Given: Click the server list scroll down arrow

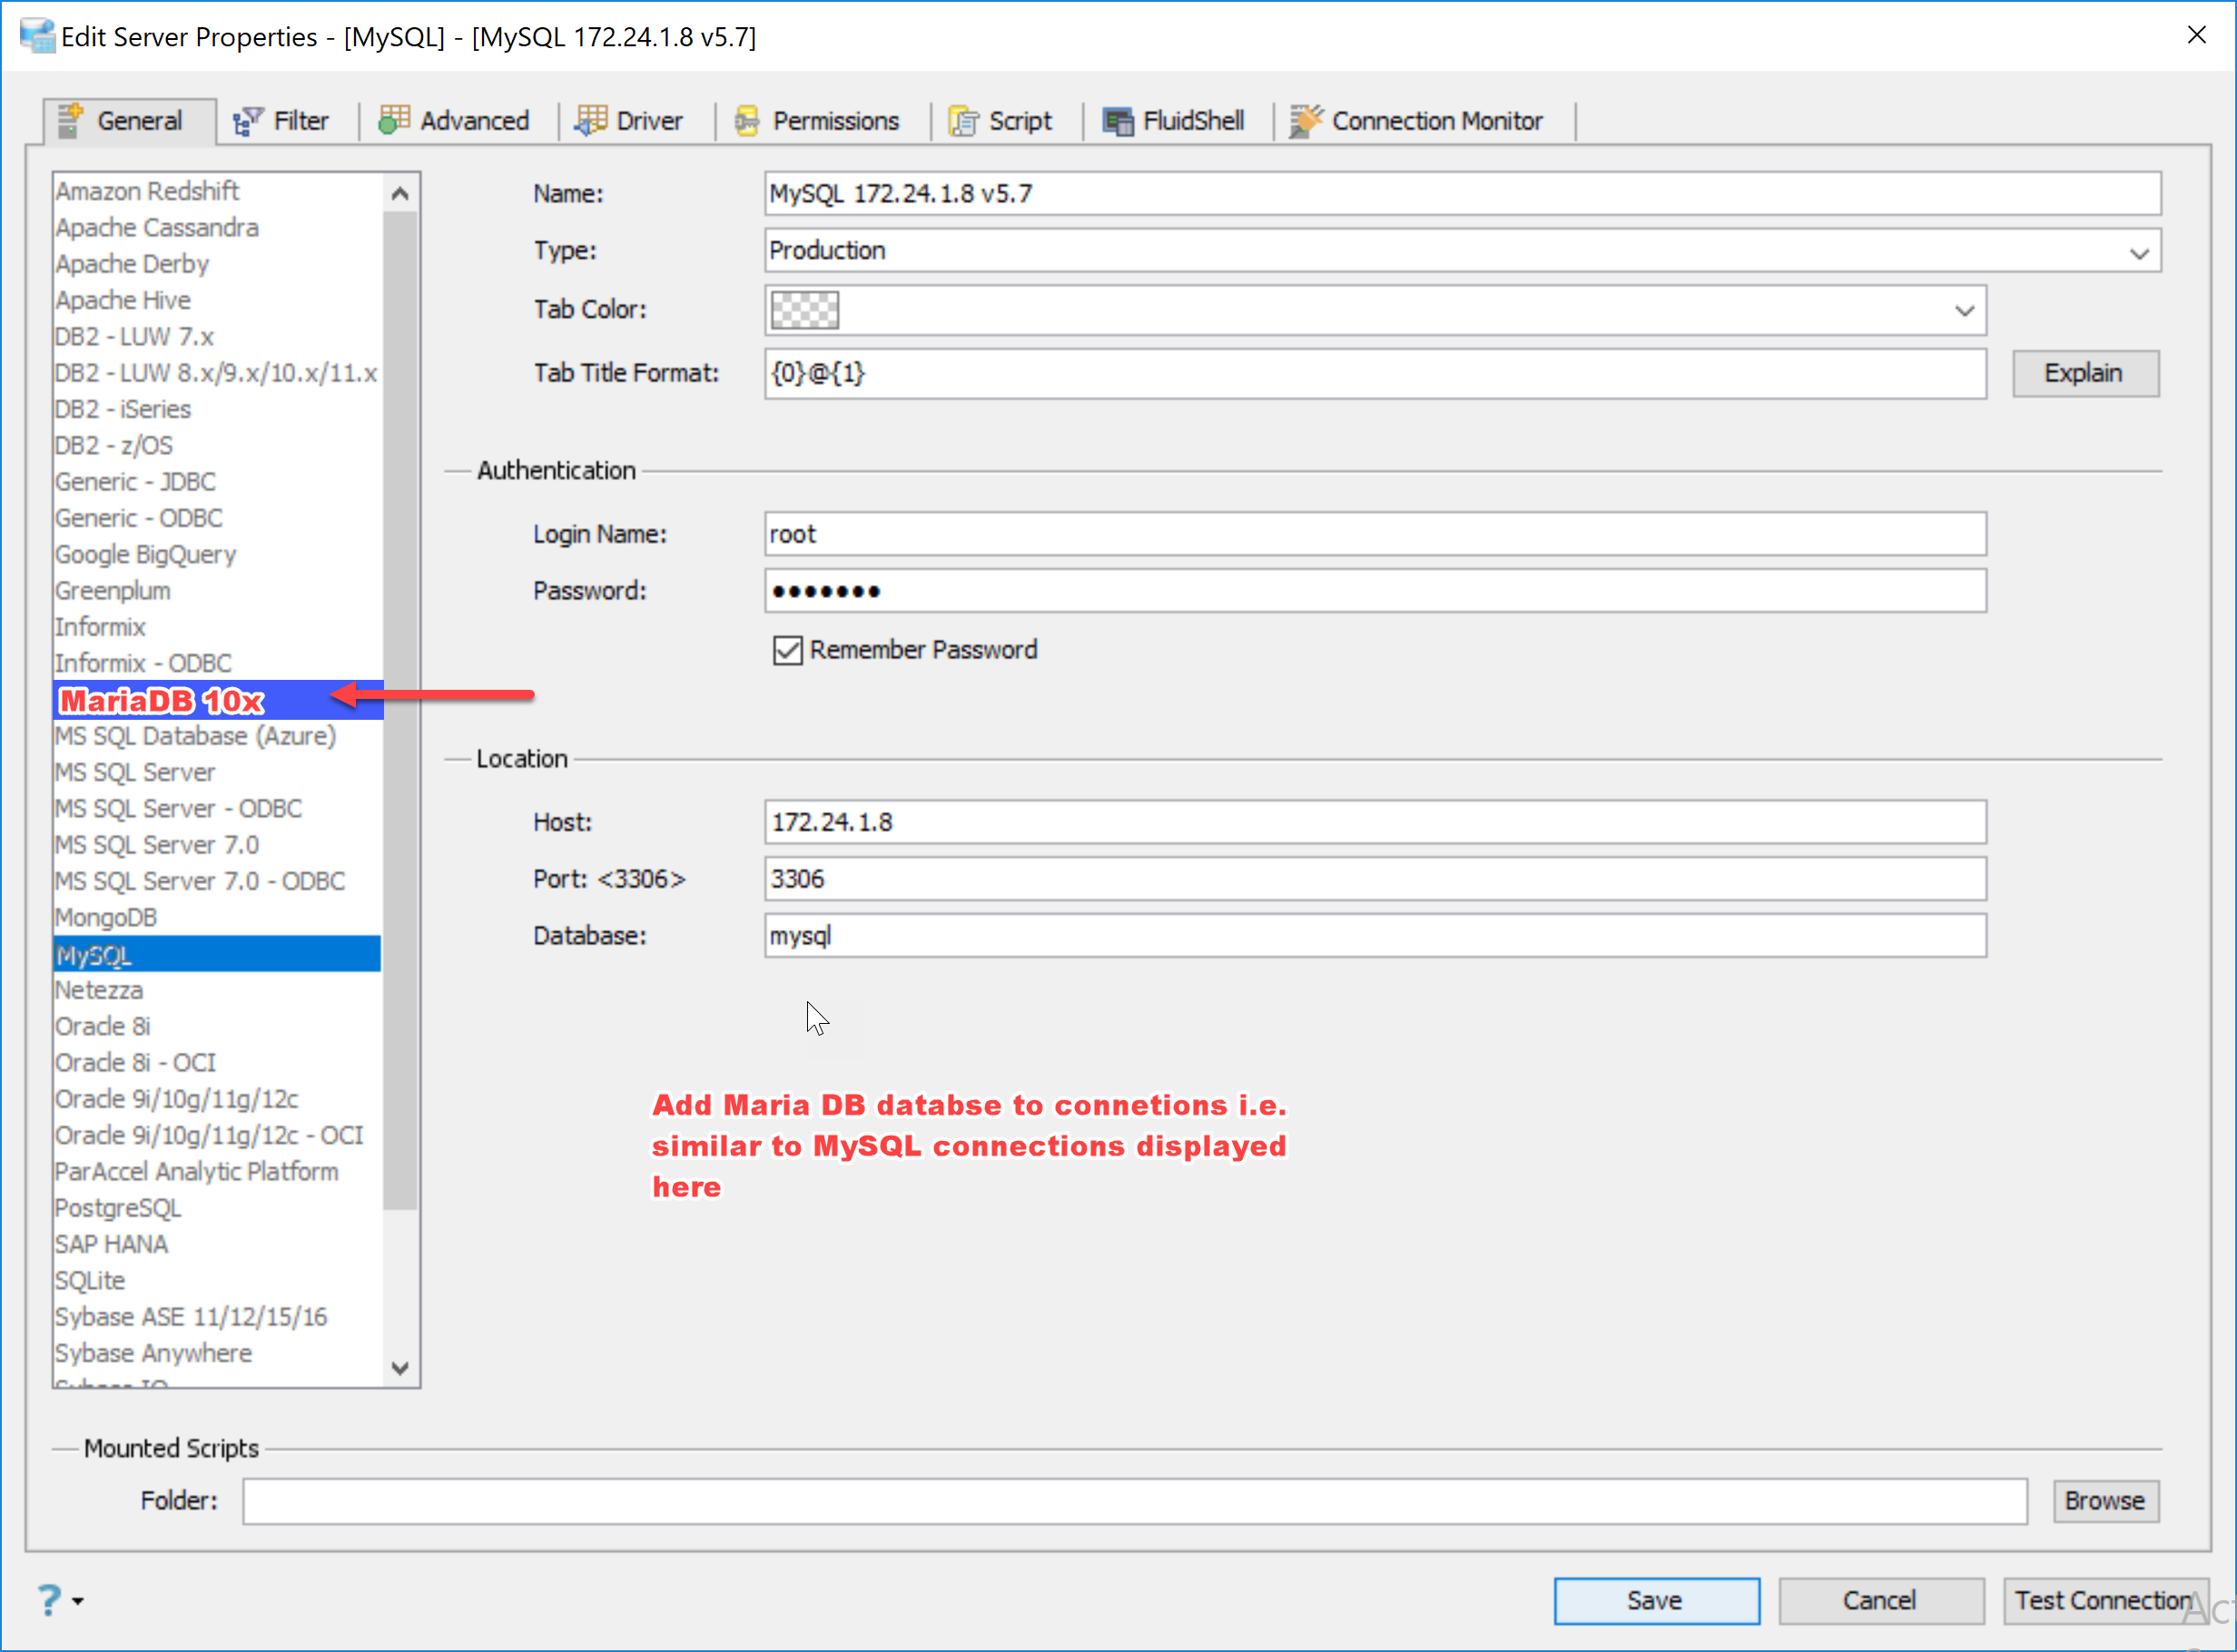Looking at the screenshot, I should coord(400,1368).
